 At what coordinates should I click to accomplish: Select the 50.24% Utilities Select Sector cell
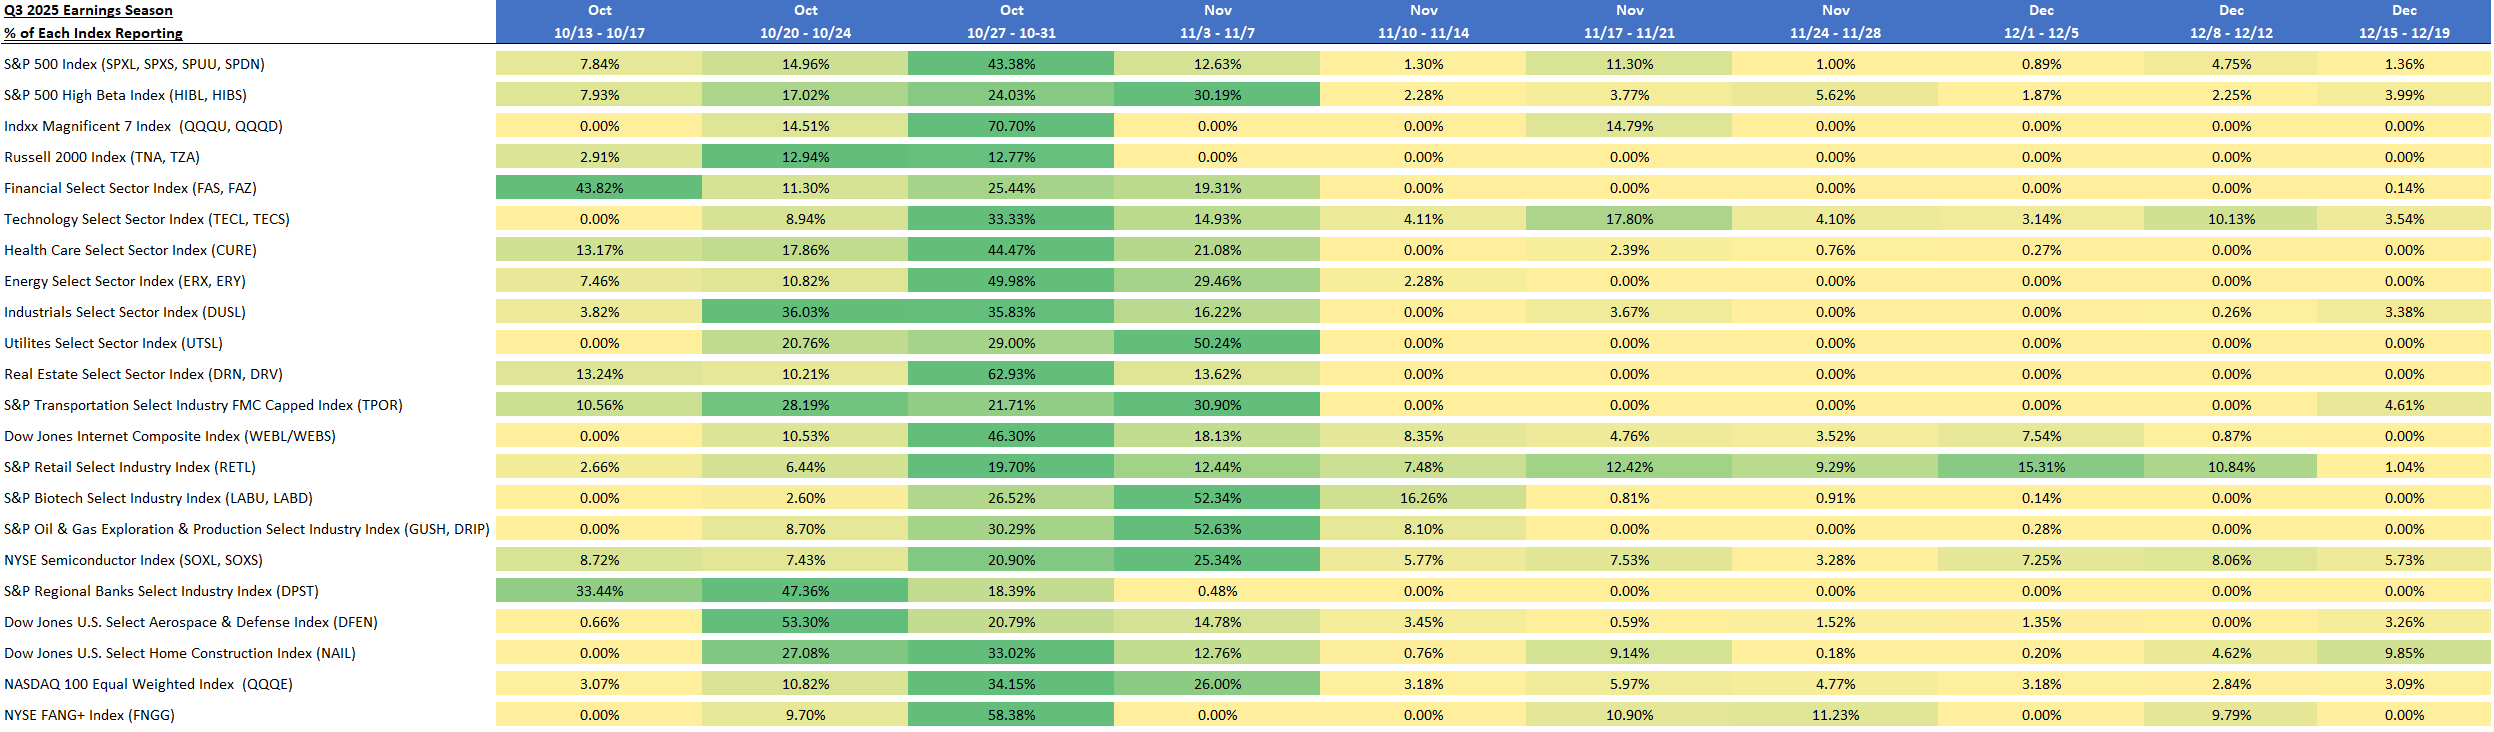tap(1217, 343)
